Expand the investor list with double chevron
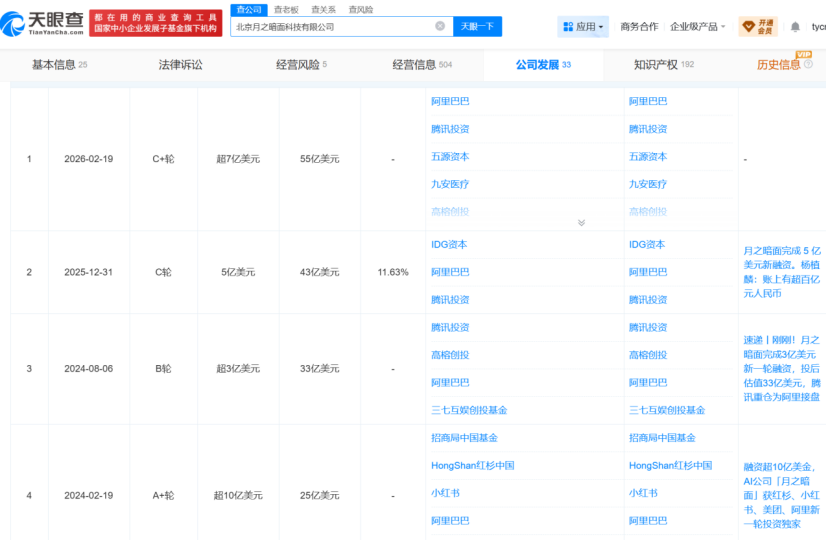826x540 pixels. coord(582,223)
